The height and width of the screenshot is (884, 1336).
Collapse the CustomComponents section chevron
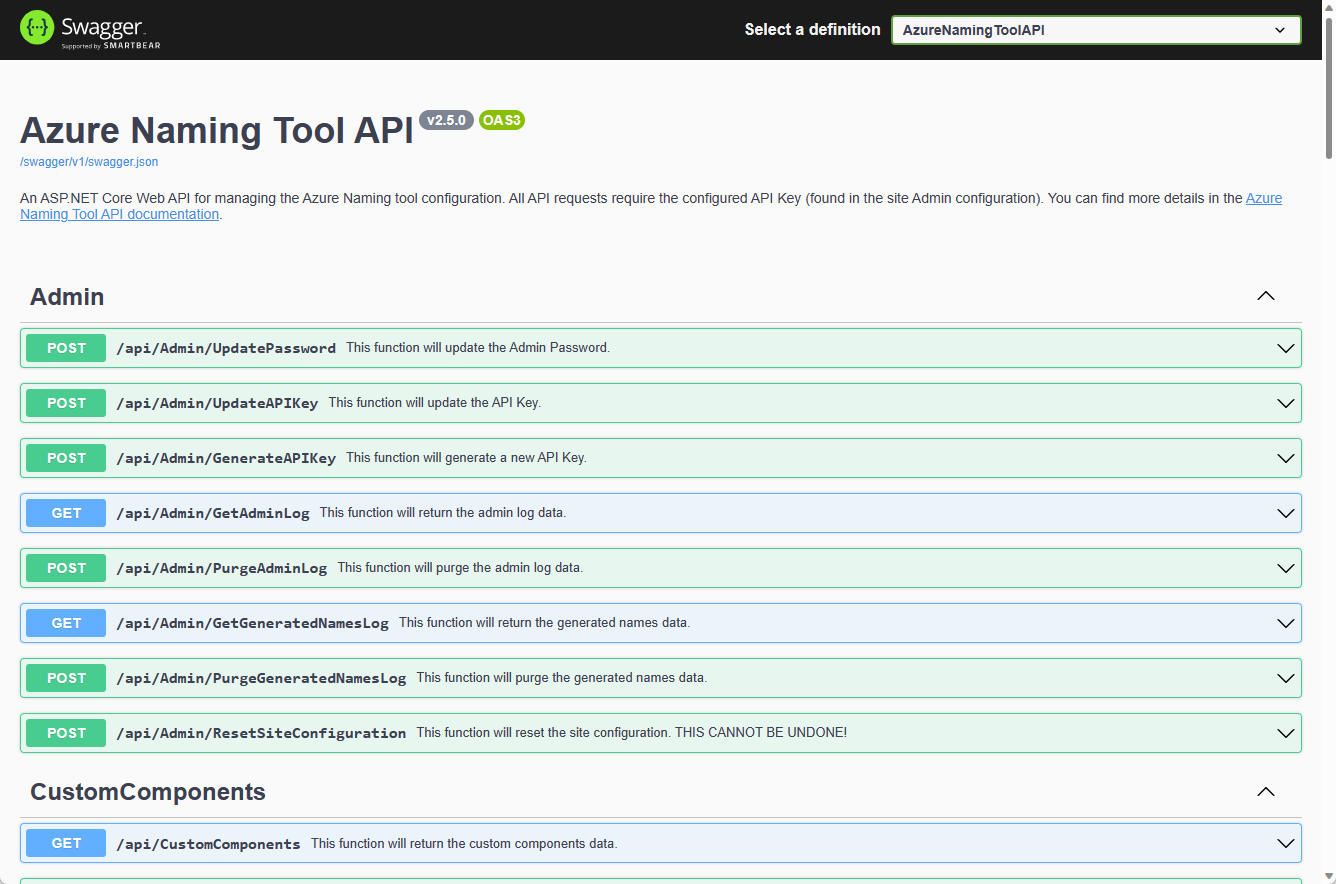(1265, 792)
